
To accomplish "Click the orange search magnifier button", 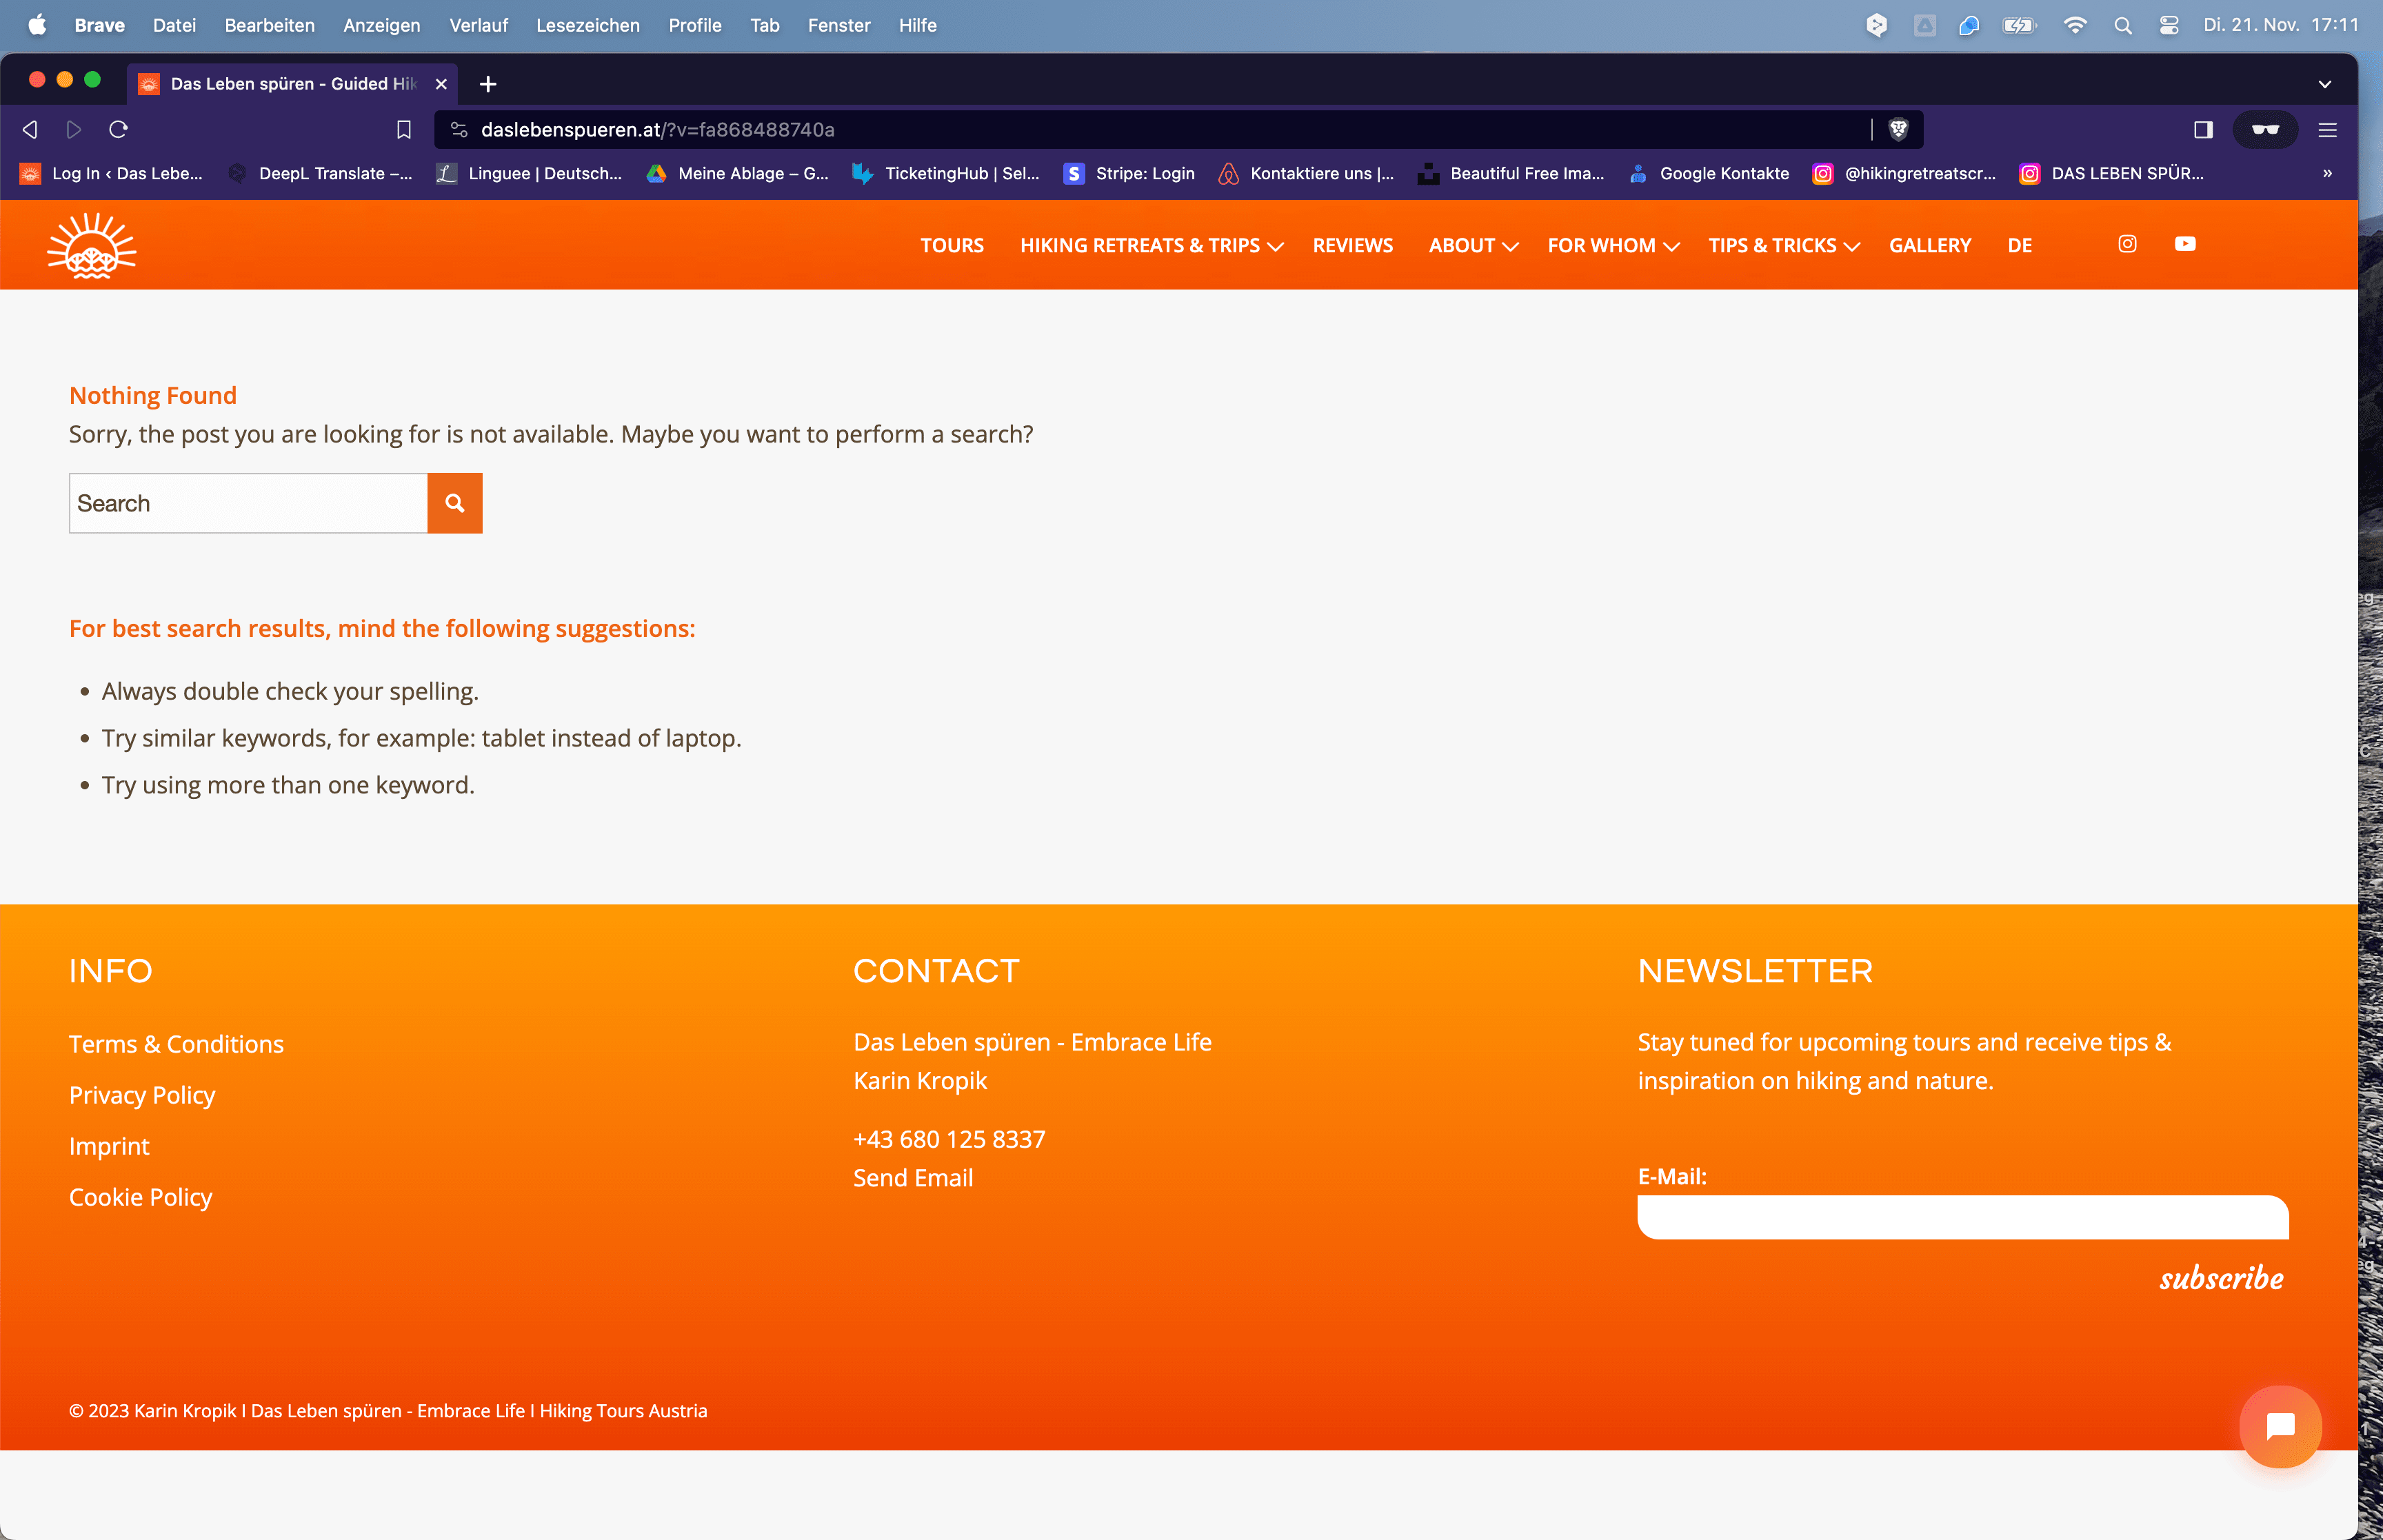I will (x=454, y=503).
